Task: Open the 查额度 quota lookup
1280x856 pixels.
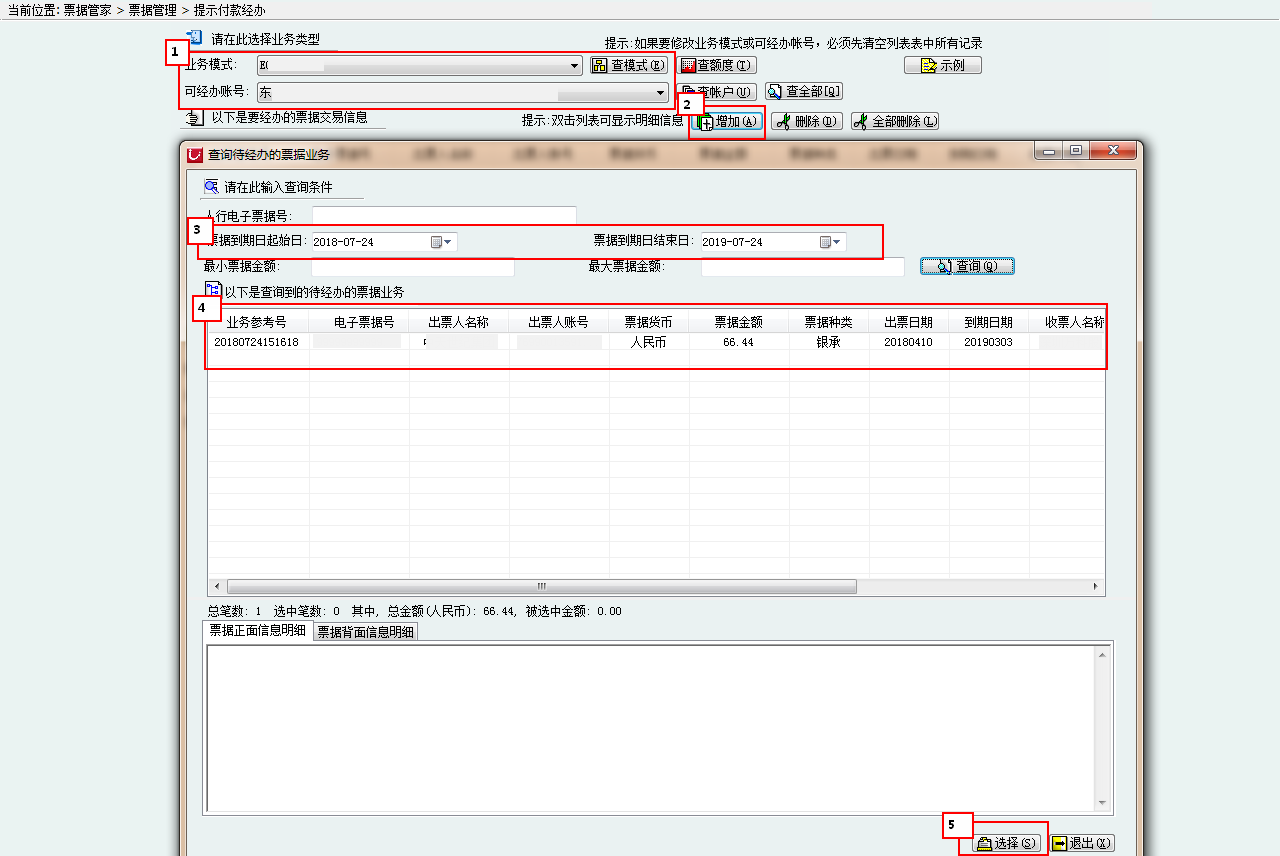Action: (x=717, y=66)
